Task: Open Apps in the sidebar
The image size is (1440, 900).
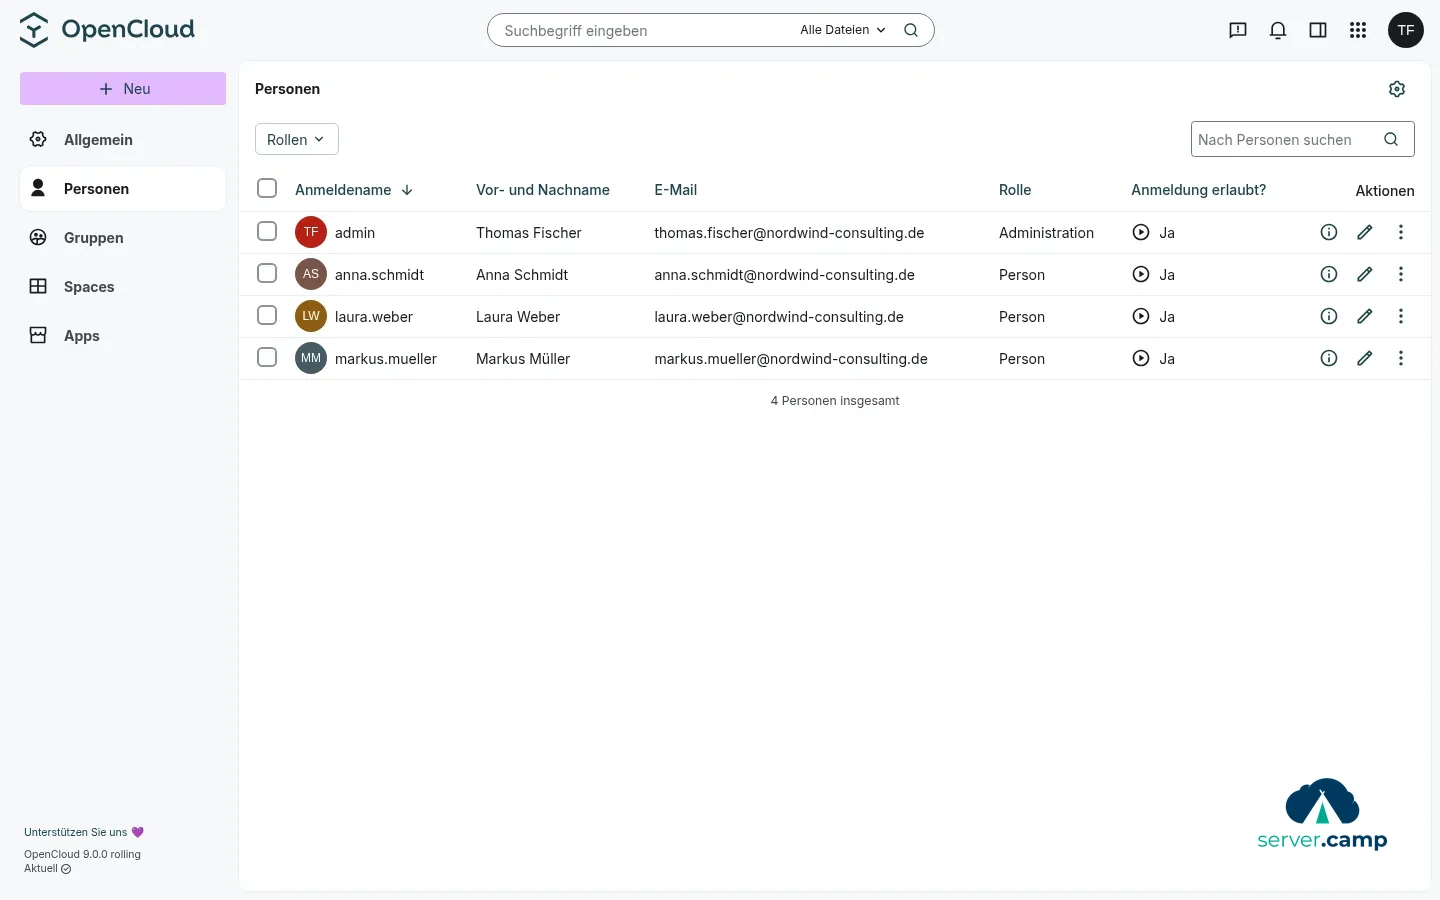Action: tap(123, 335)
